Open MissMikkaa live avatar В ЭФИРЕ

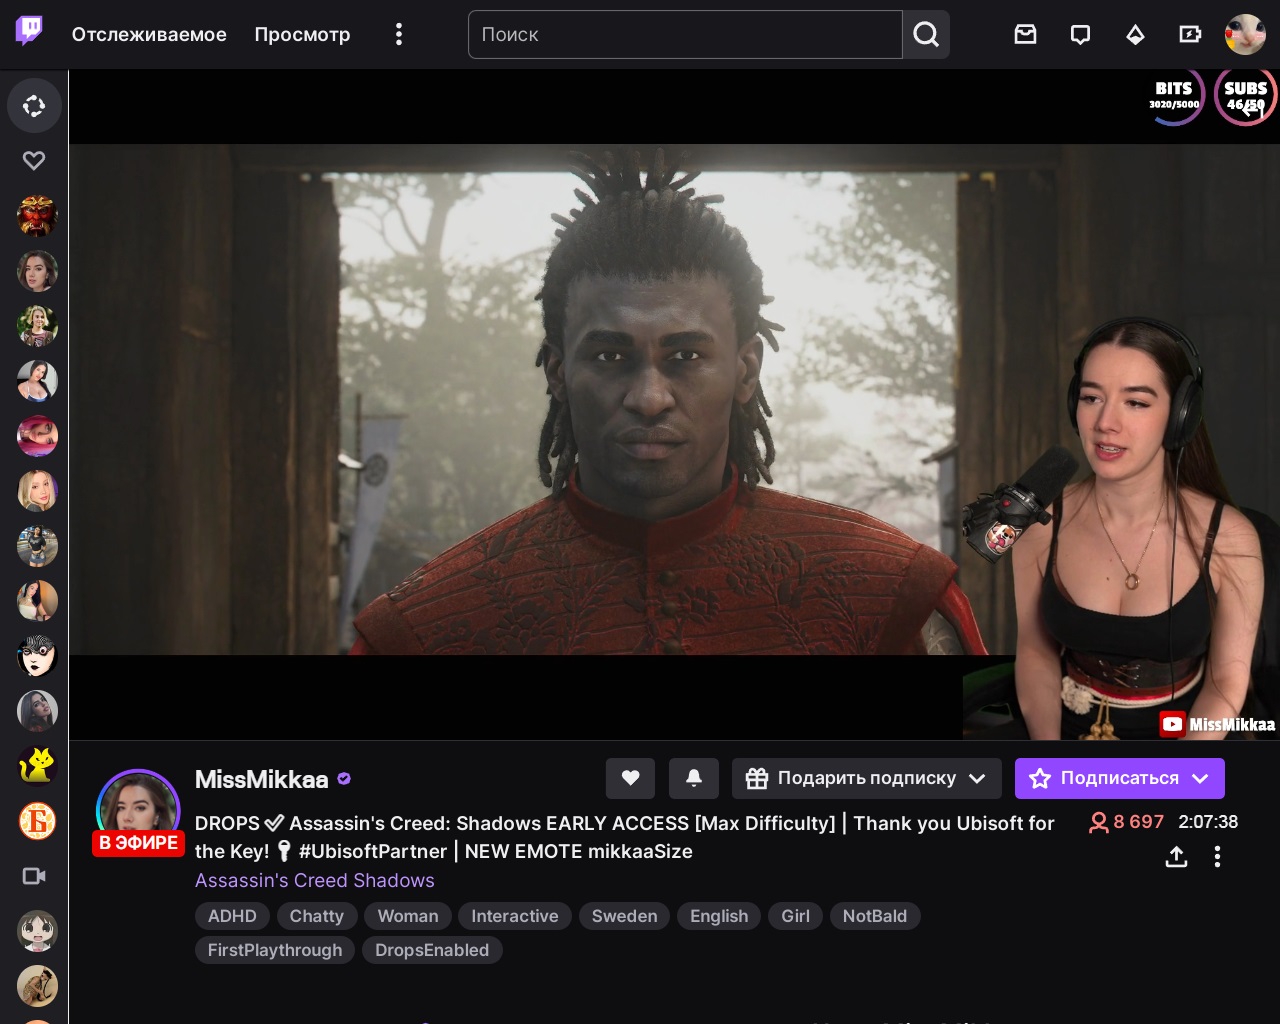click(x=138, y=812)
